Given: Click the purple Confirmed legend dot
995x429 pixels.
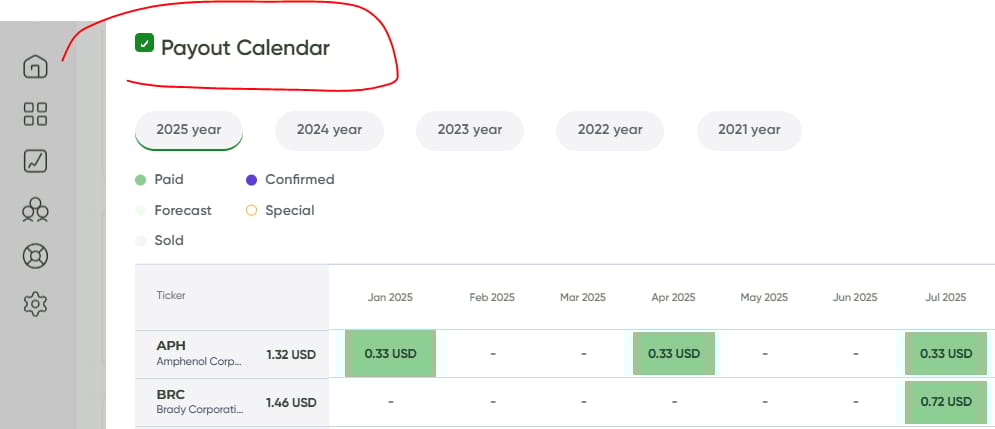Looking at the screenshot, I should click(251, 180).
